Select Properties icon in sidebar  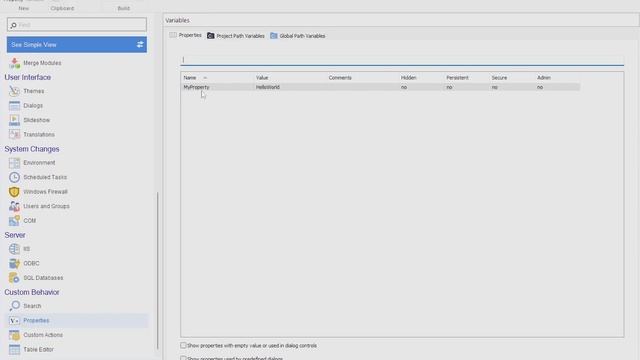coord(14,320)
